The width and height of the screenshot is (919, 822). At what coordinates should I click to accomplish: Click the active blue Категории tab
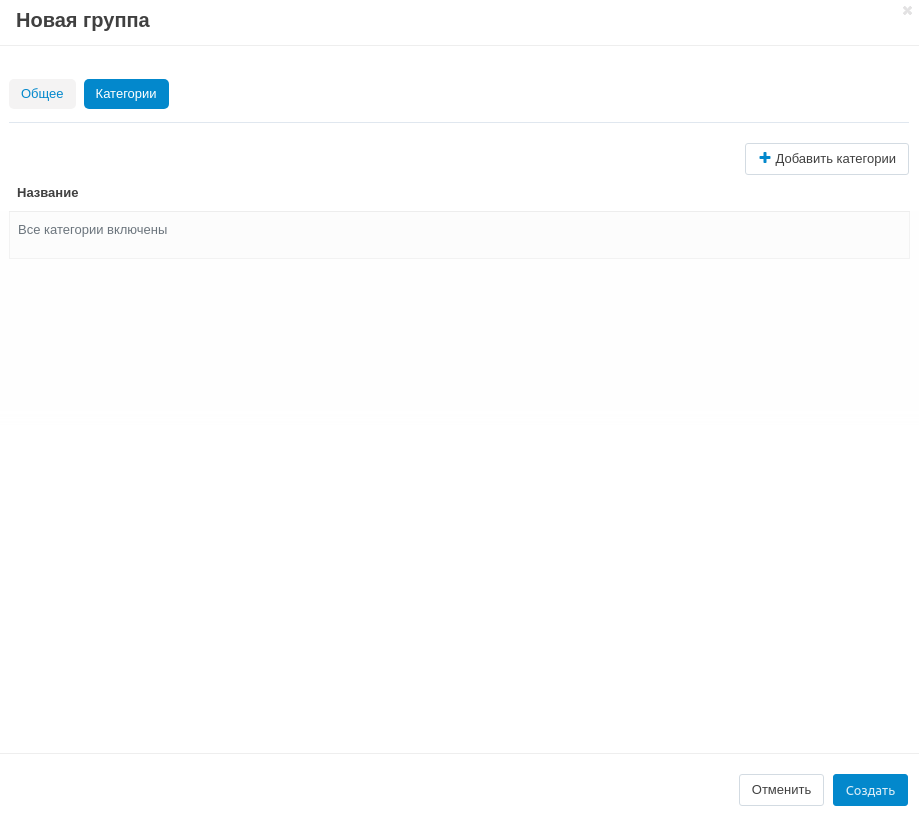pos(126,94)
